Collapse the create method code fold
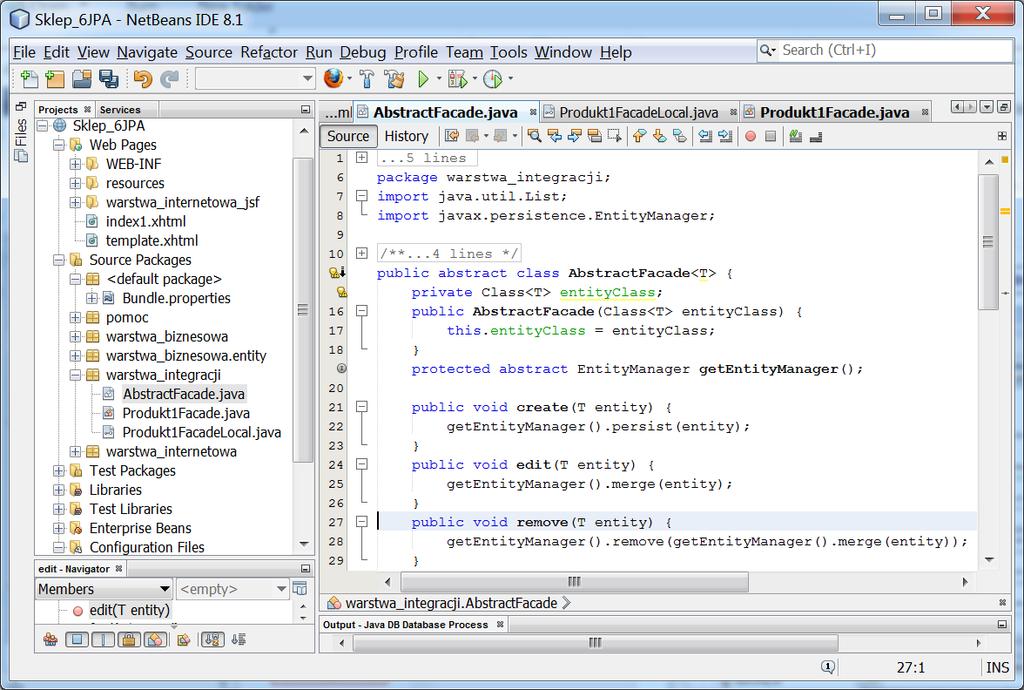Image resolution: width=1024 pixels, height=690 pixels. [x=362, y=407]
